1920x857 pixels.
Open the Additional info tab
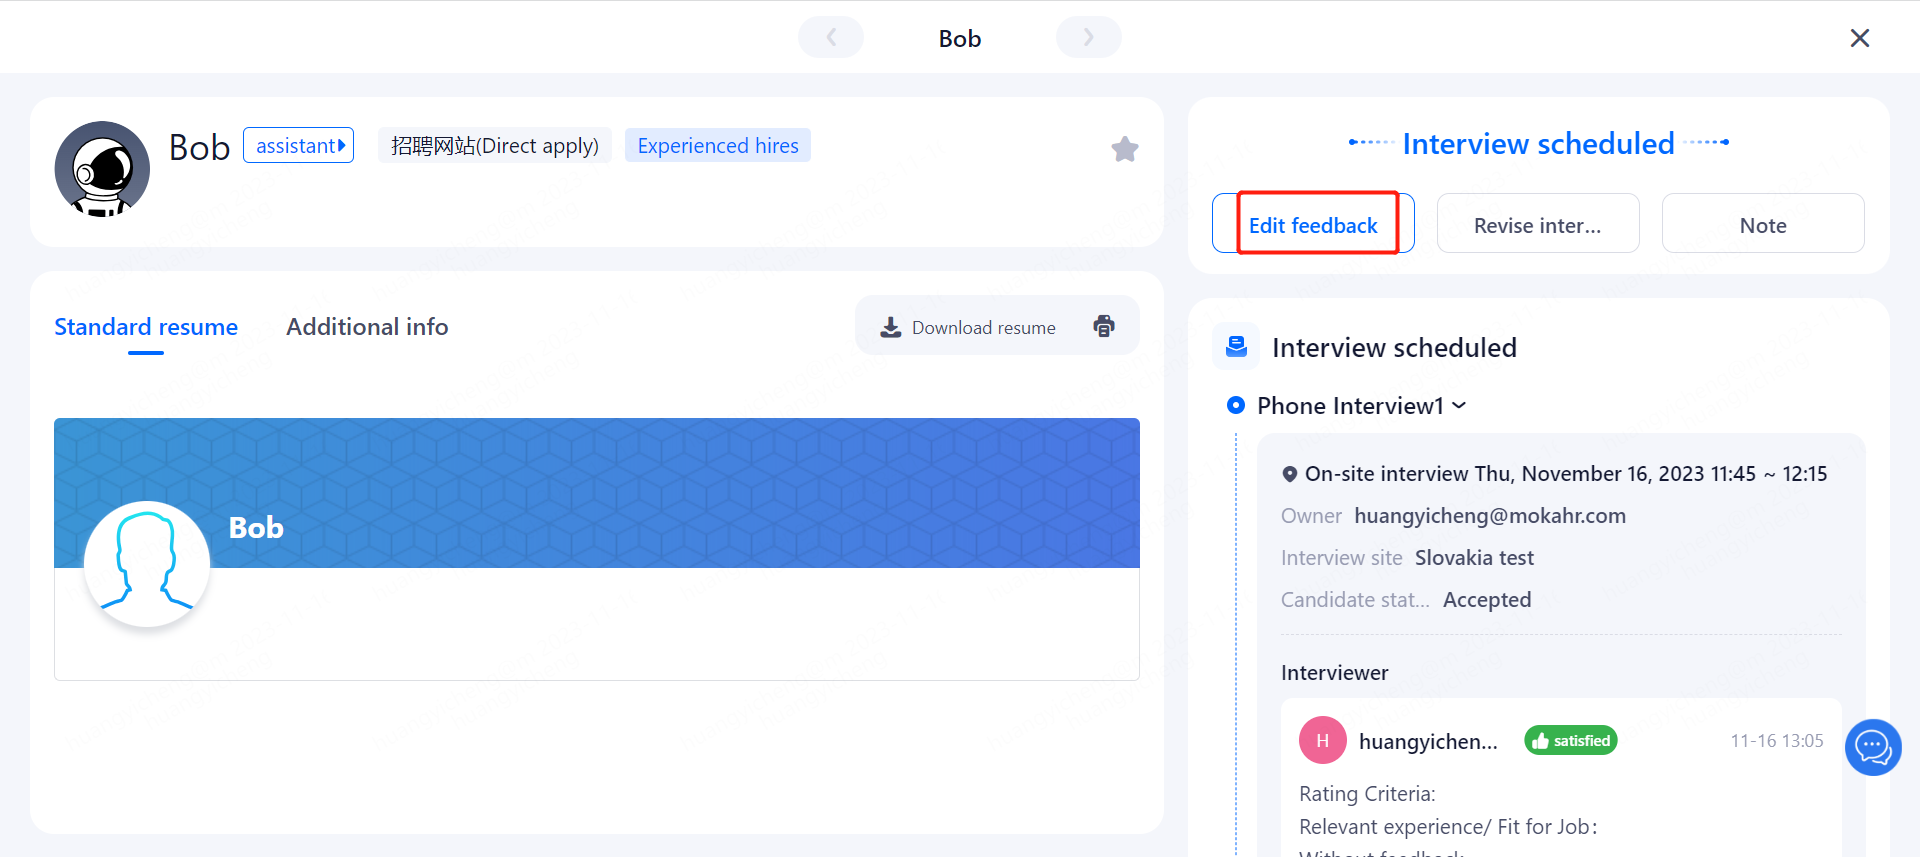[367, 327]
